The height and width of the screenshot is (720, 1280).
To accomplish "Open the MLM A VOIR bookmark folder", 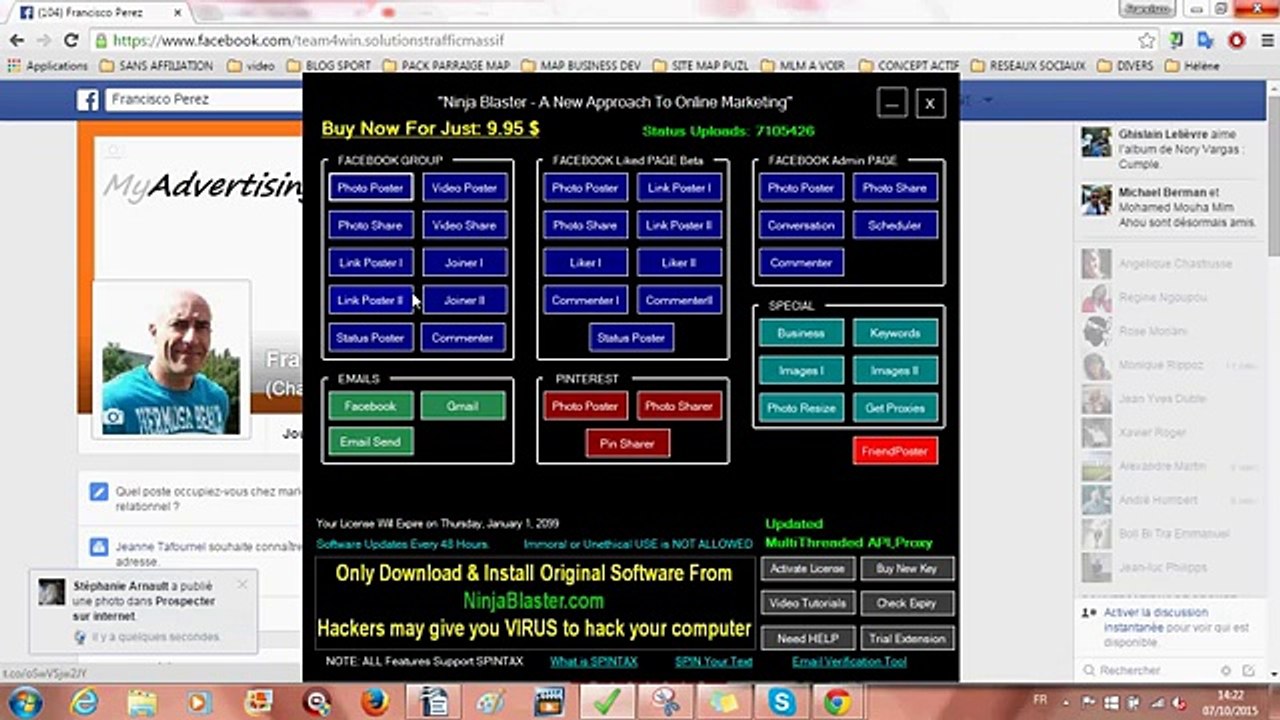I will coord(802,66).
